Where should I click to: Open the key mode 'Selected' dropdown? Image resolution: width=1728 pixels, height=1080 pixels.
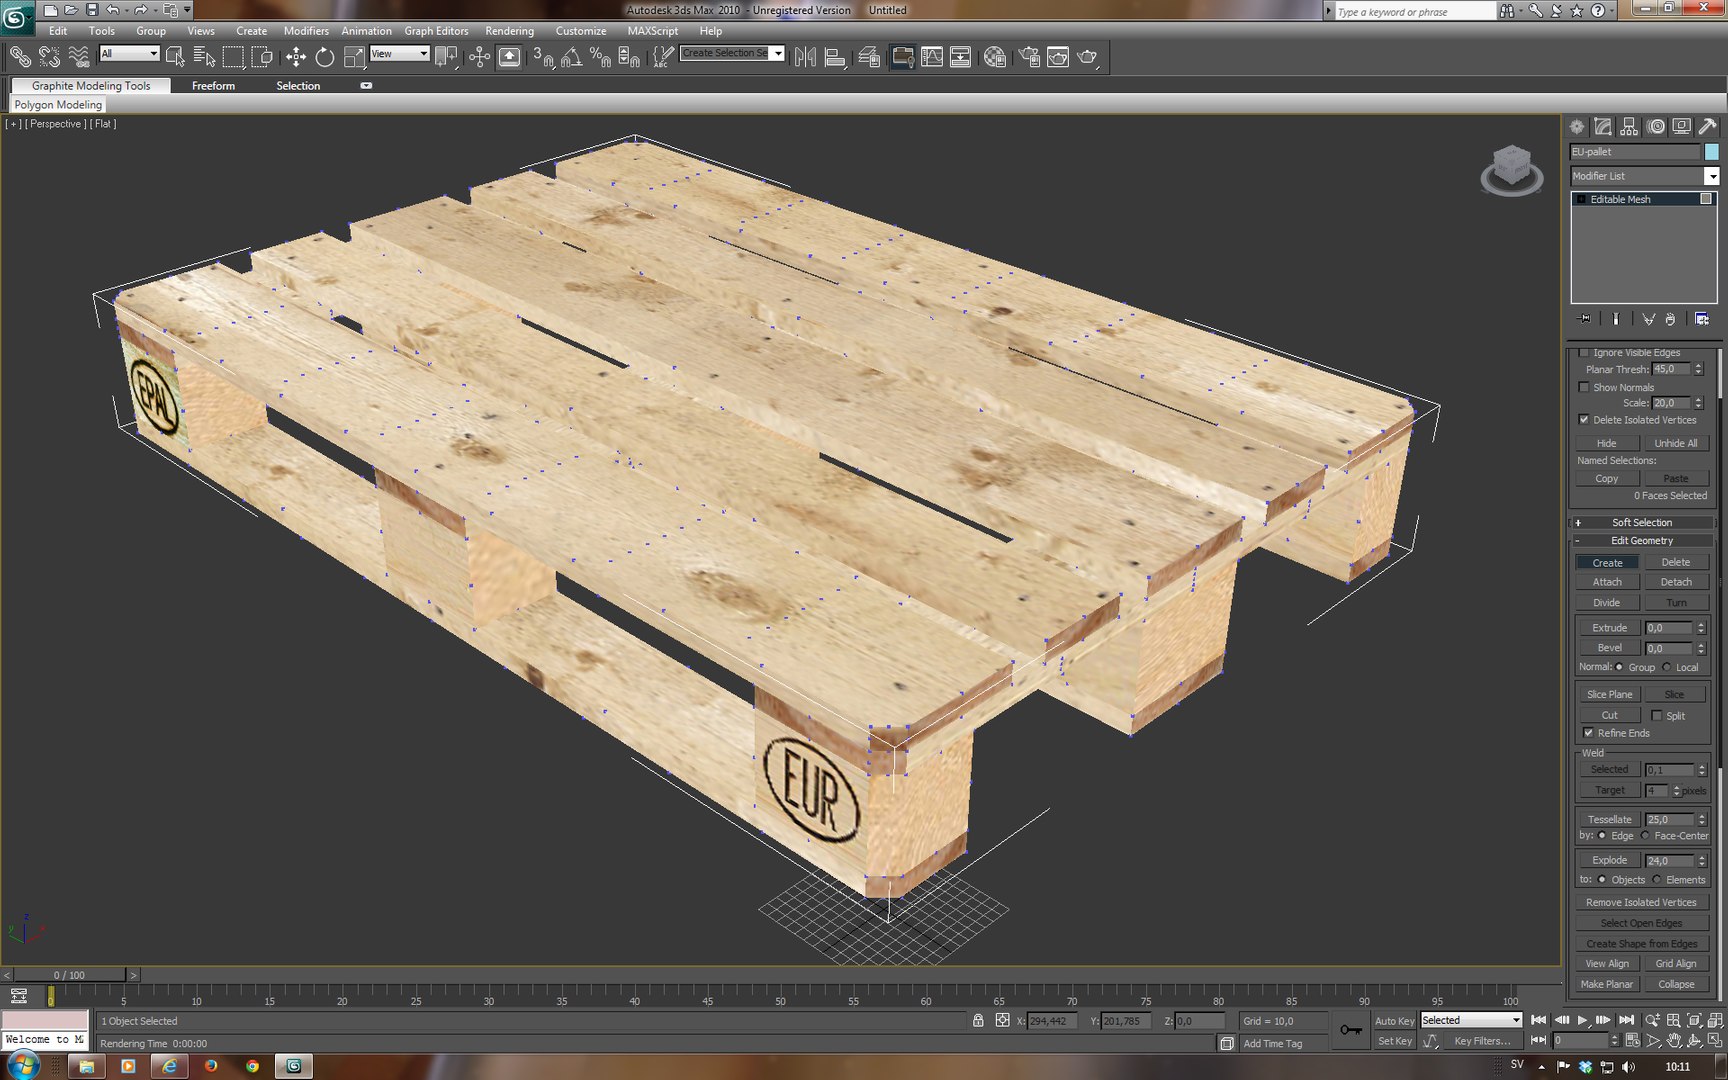(1471, 1020)
